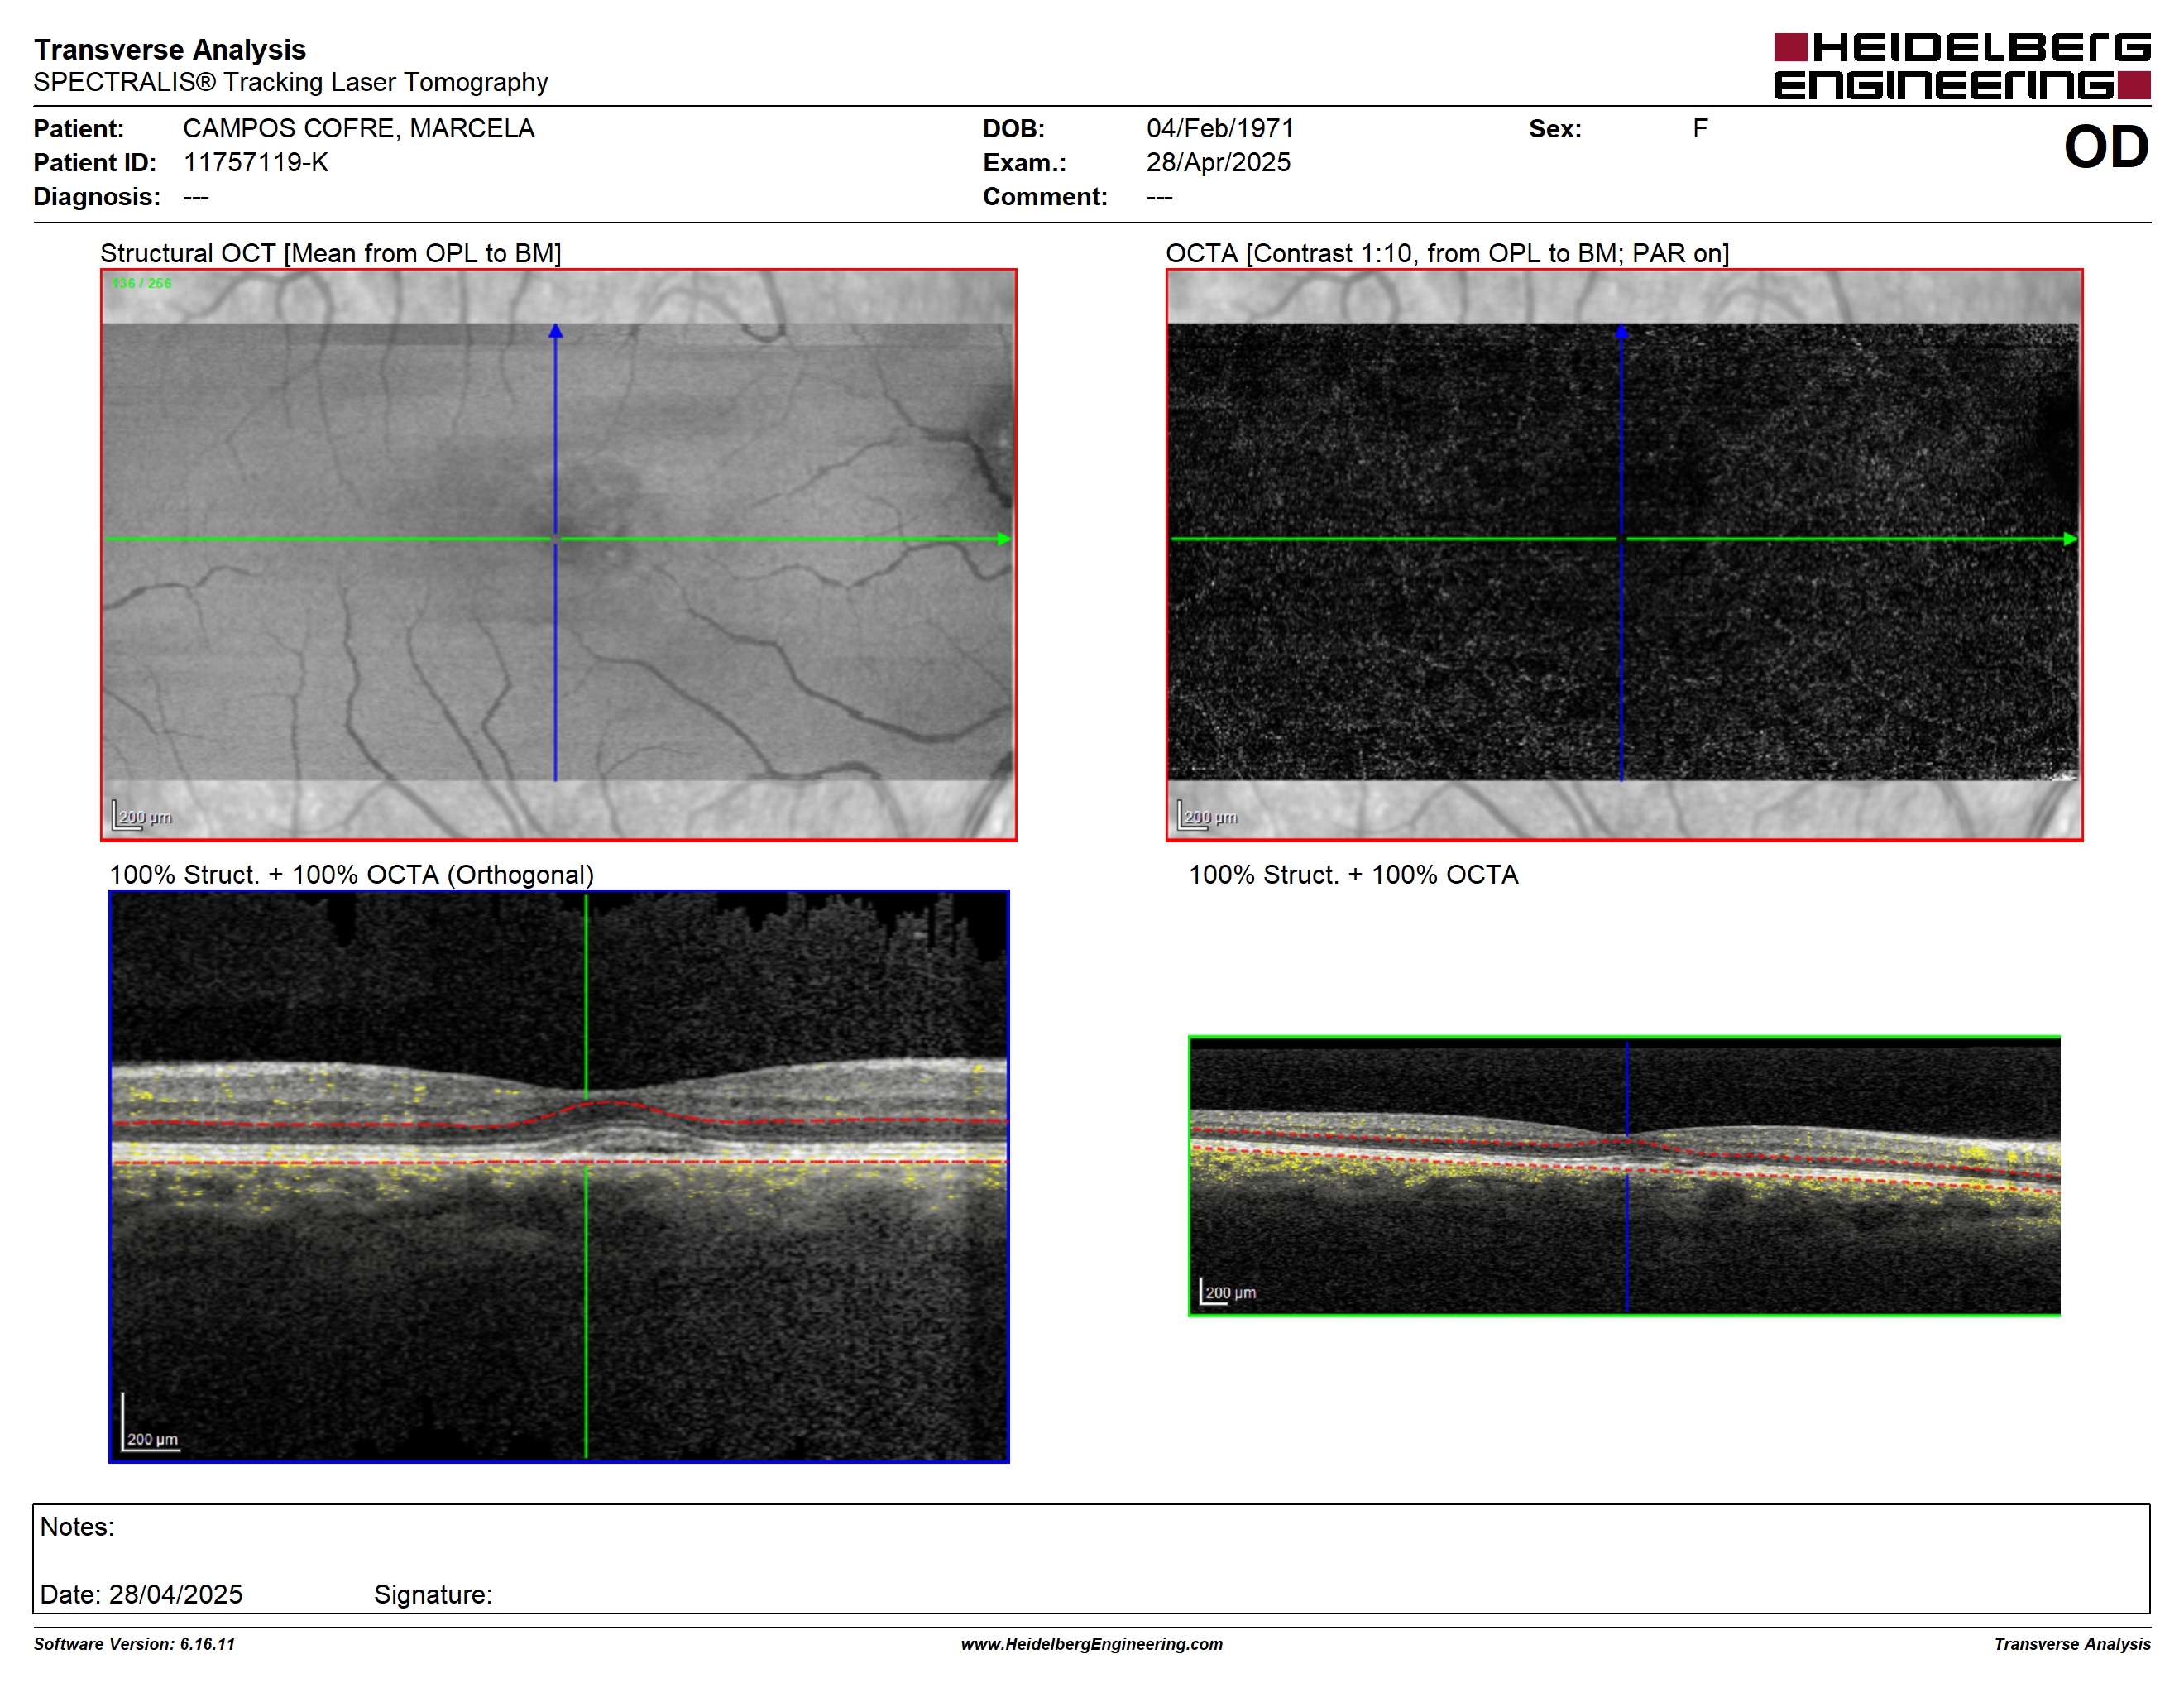Image resolution: width=2184 pixels, height=1688 pixels.
Task: Select the horizontal Struct. + OCTA B-scan
Action: pos(1624,1176)
